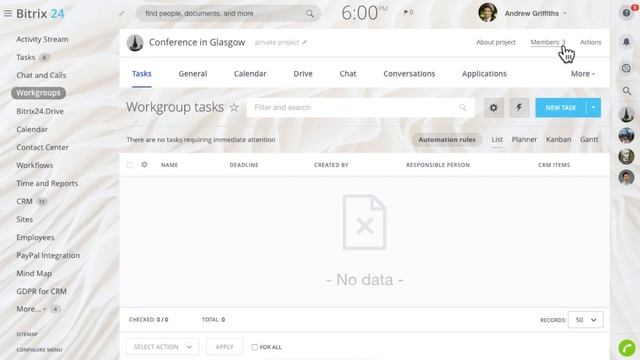Open the recent activity clock icon
The height and width of the screenshot is (360, 640).
click(x=626, y=68)
